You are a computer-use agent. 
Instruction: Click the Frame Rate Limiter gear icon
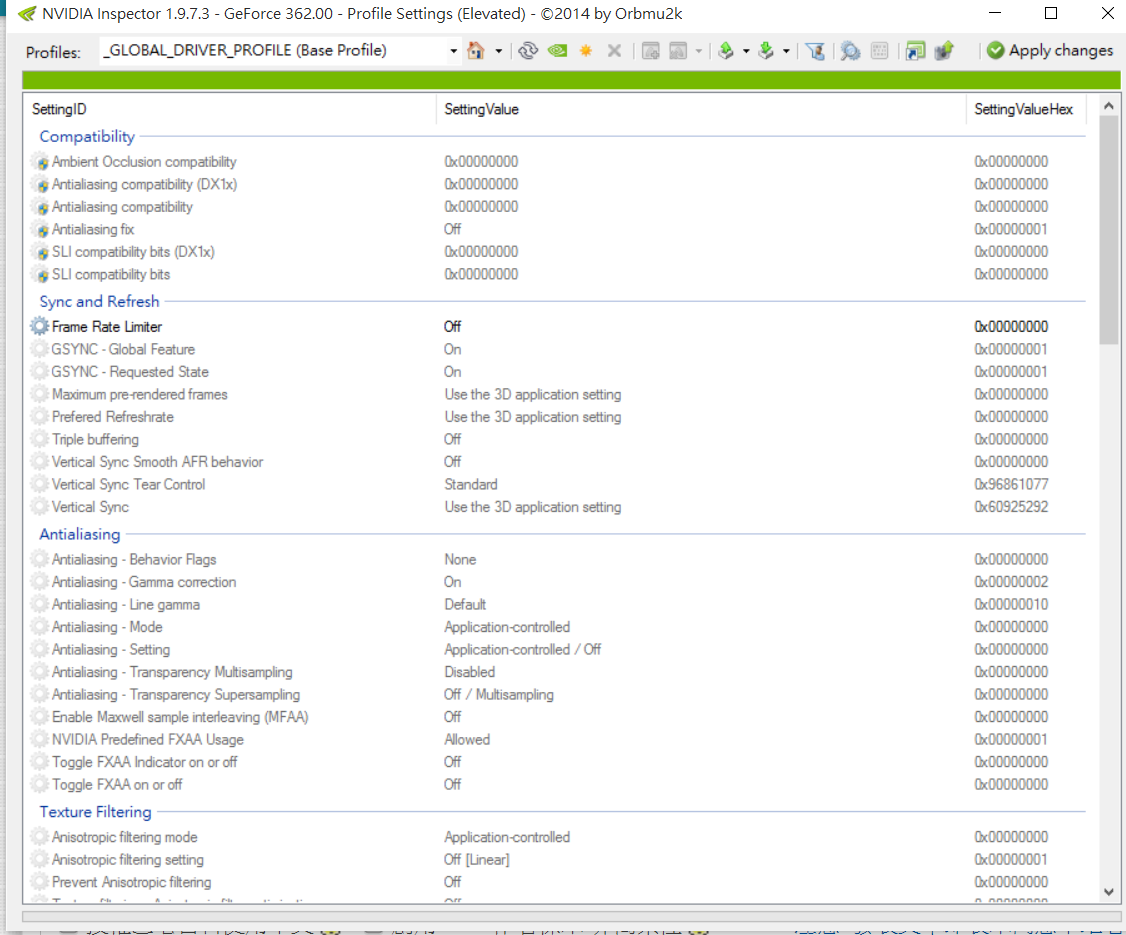click(39, 326)
